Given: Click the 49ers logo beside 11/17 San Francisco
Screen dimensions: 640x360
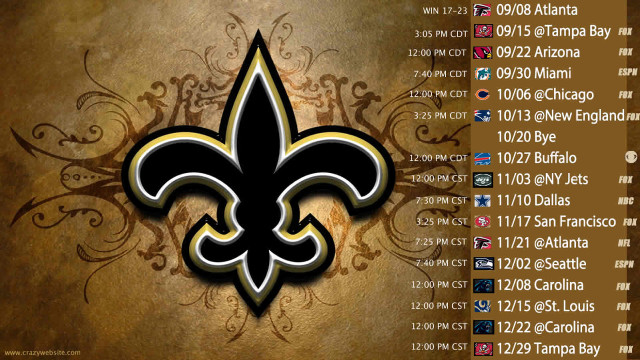Looking at the screenshot, I should [x=482, y=222].
